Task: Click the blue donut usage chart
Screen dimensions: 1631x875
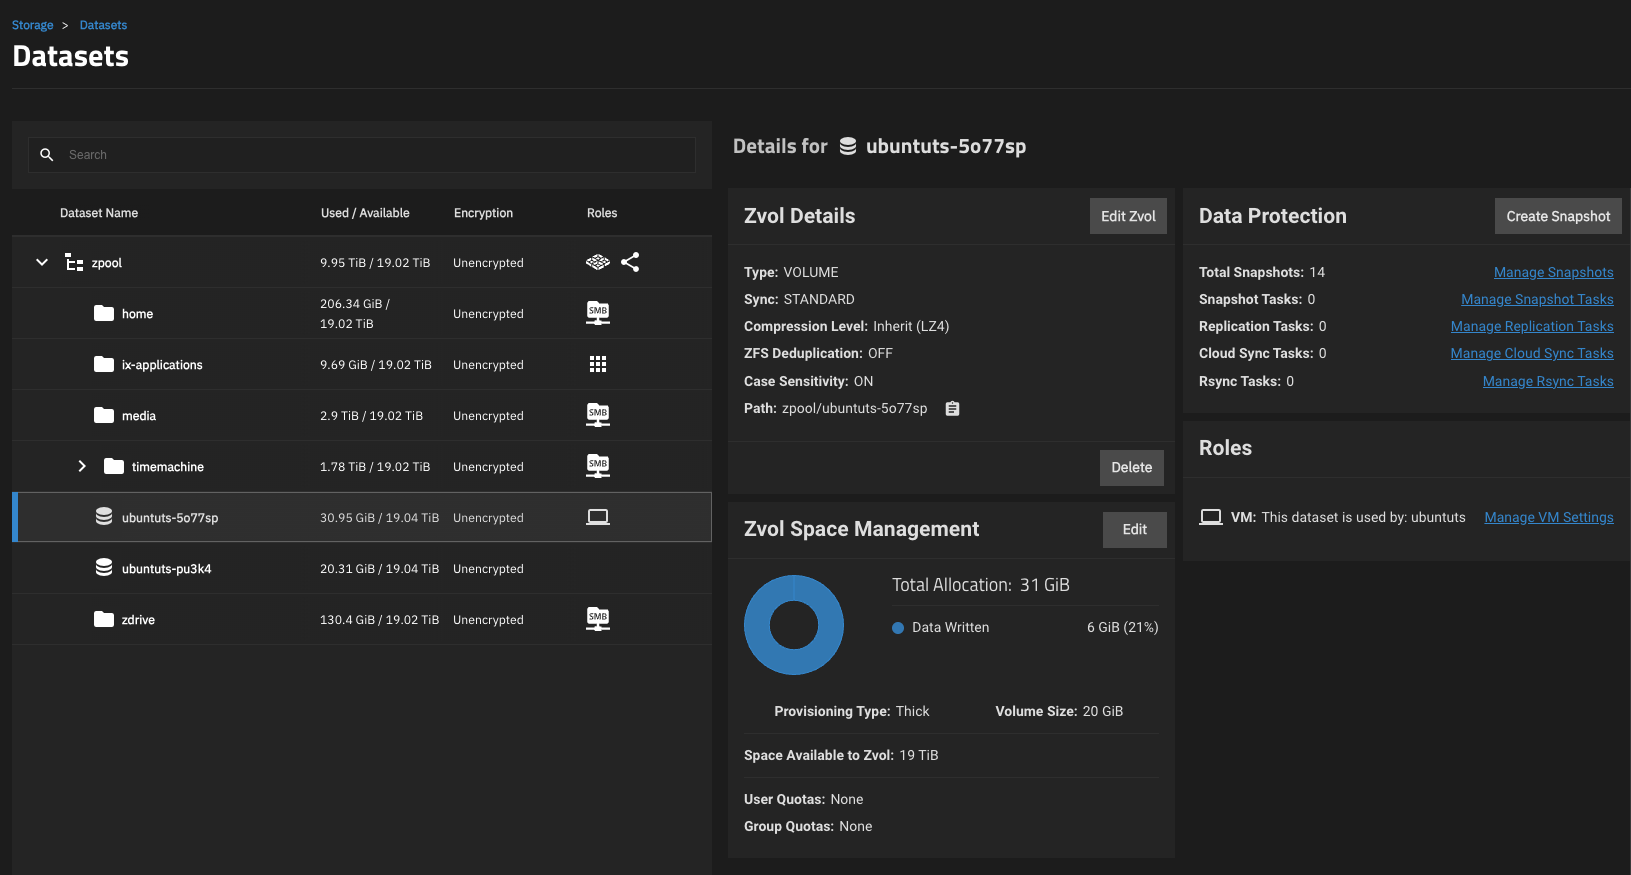Action: [x=794, y=625]
